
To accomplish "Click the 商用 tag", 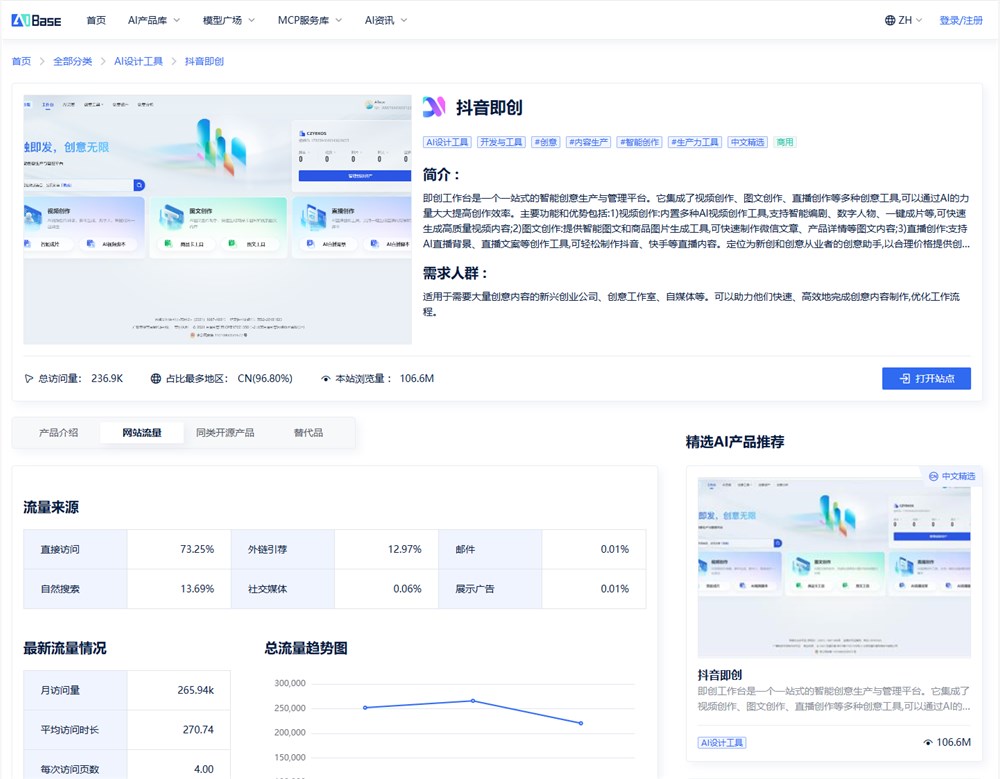I will click(785, 142).
